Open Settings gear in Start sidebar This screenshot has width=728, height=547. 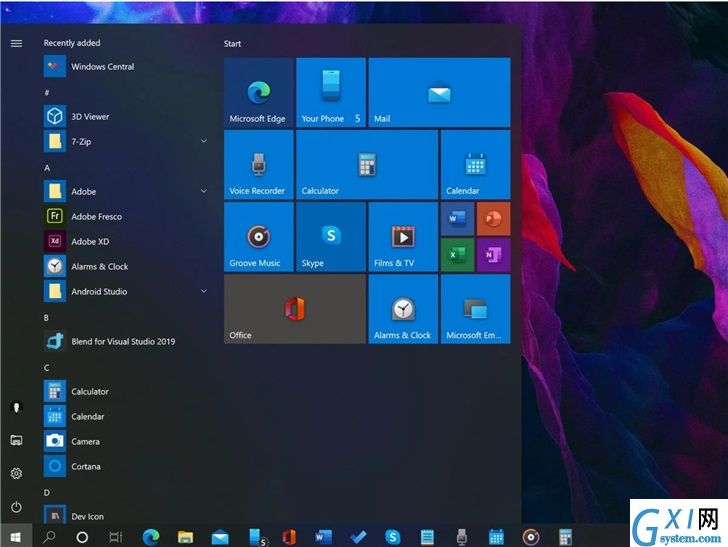tap(16, 474)
